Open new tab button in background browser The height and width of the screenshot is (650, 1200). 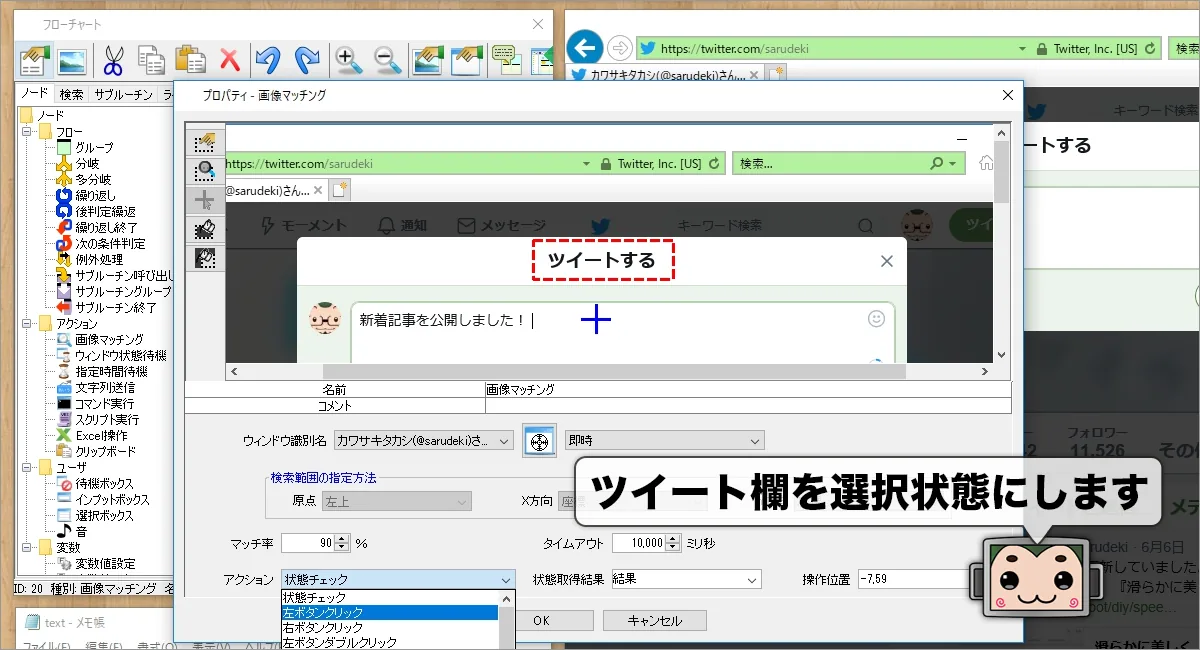coord(776,73)
